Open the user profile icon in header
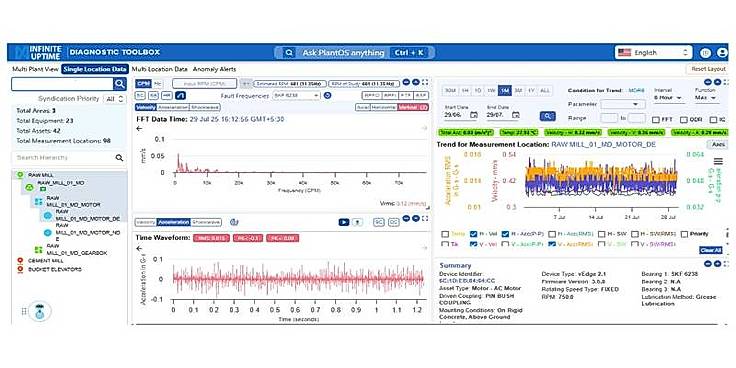736x368 pixels. 722,53
